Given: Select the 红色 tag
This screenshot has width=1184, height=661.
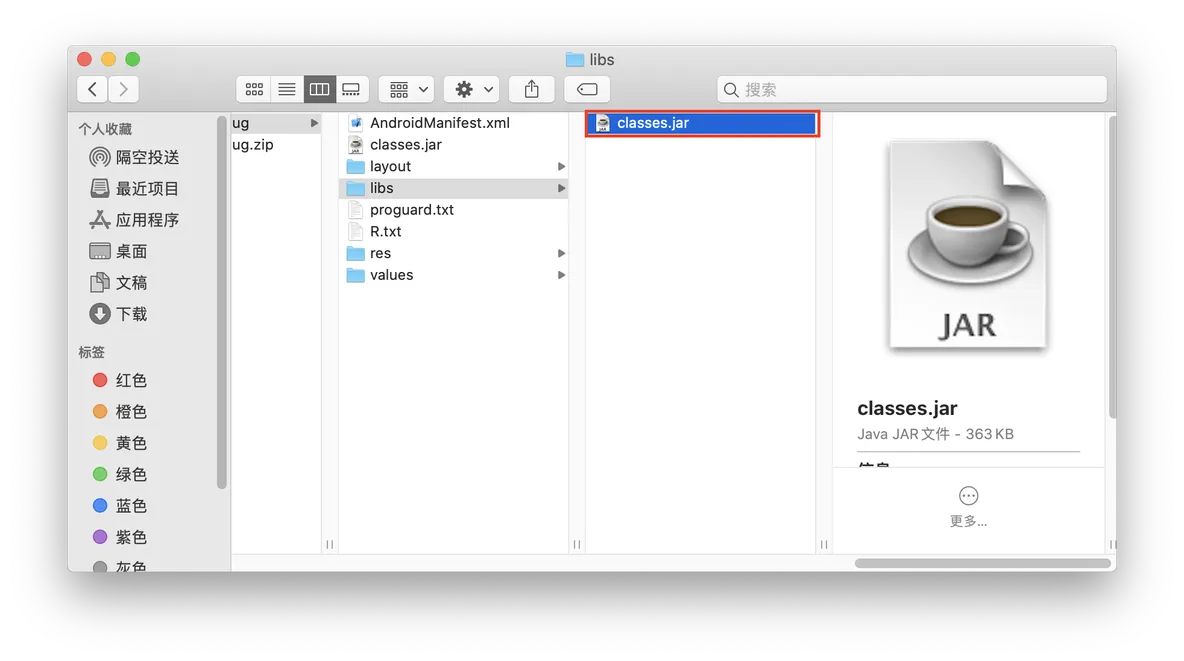Looking at the screenshot, I should pyautogui.click(x=120, y=380).
